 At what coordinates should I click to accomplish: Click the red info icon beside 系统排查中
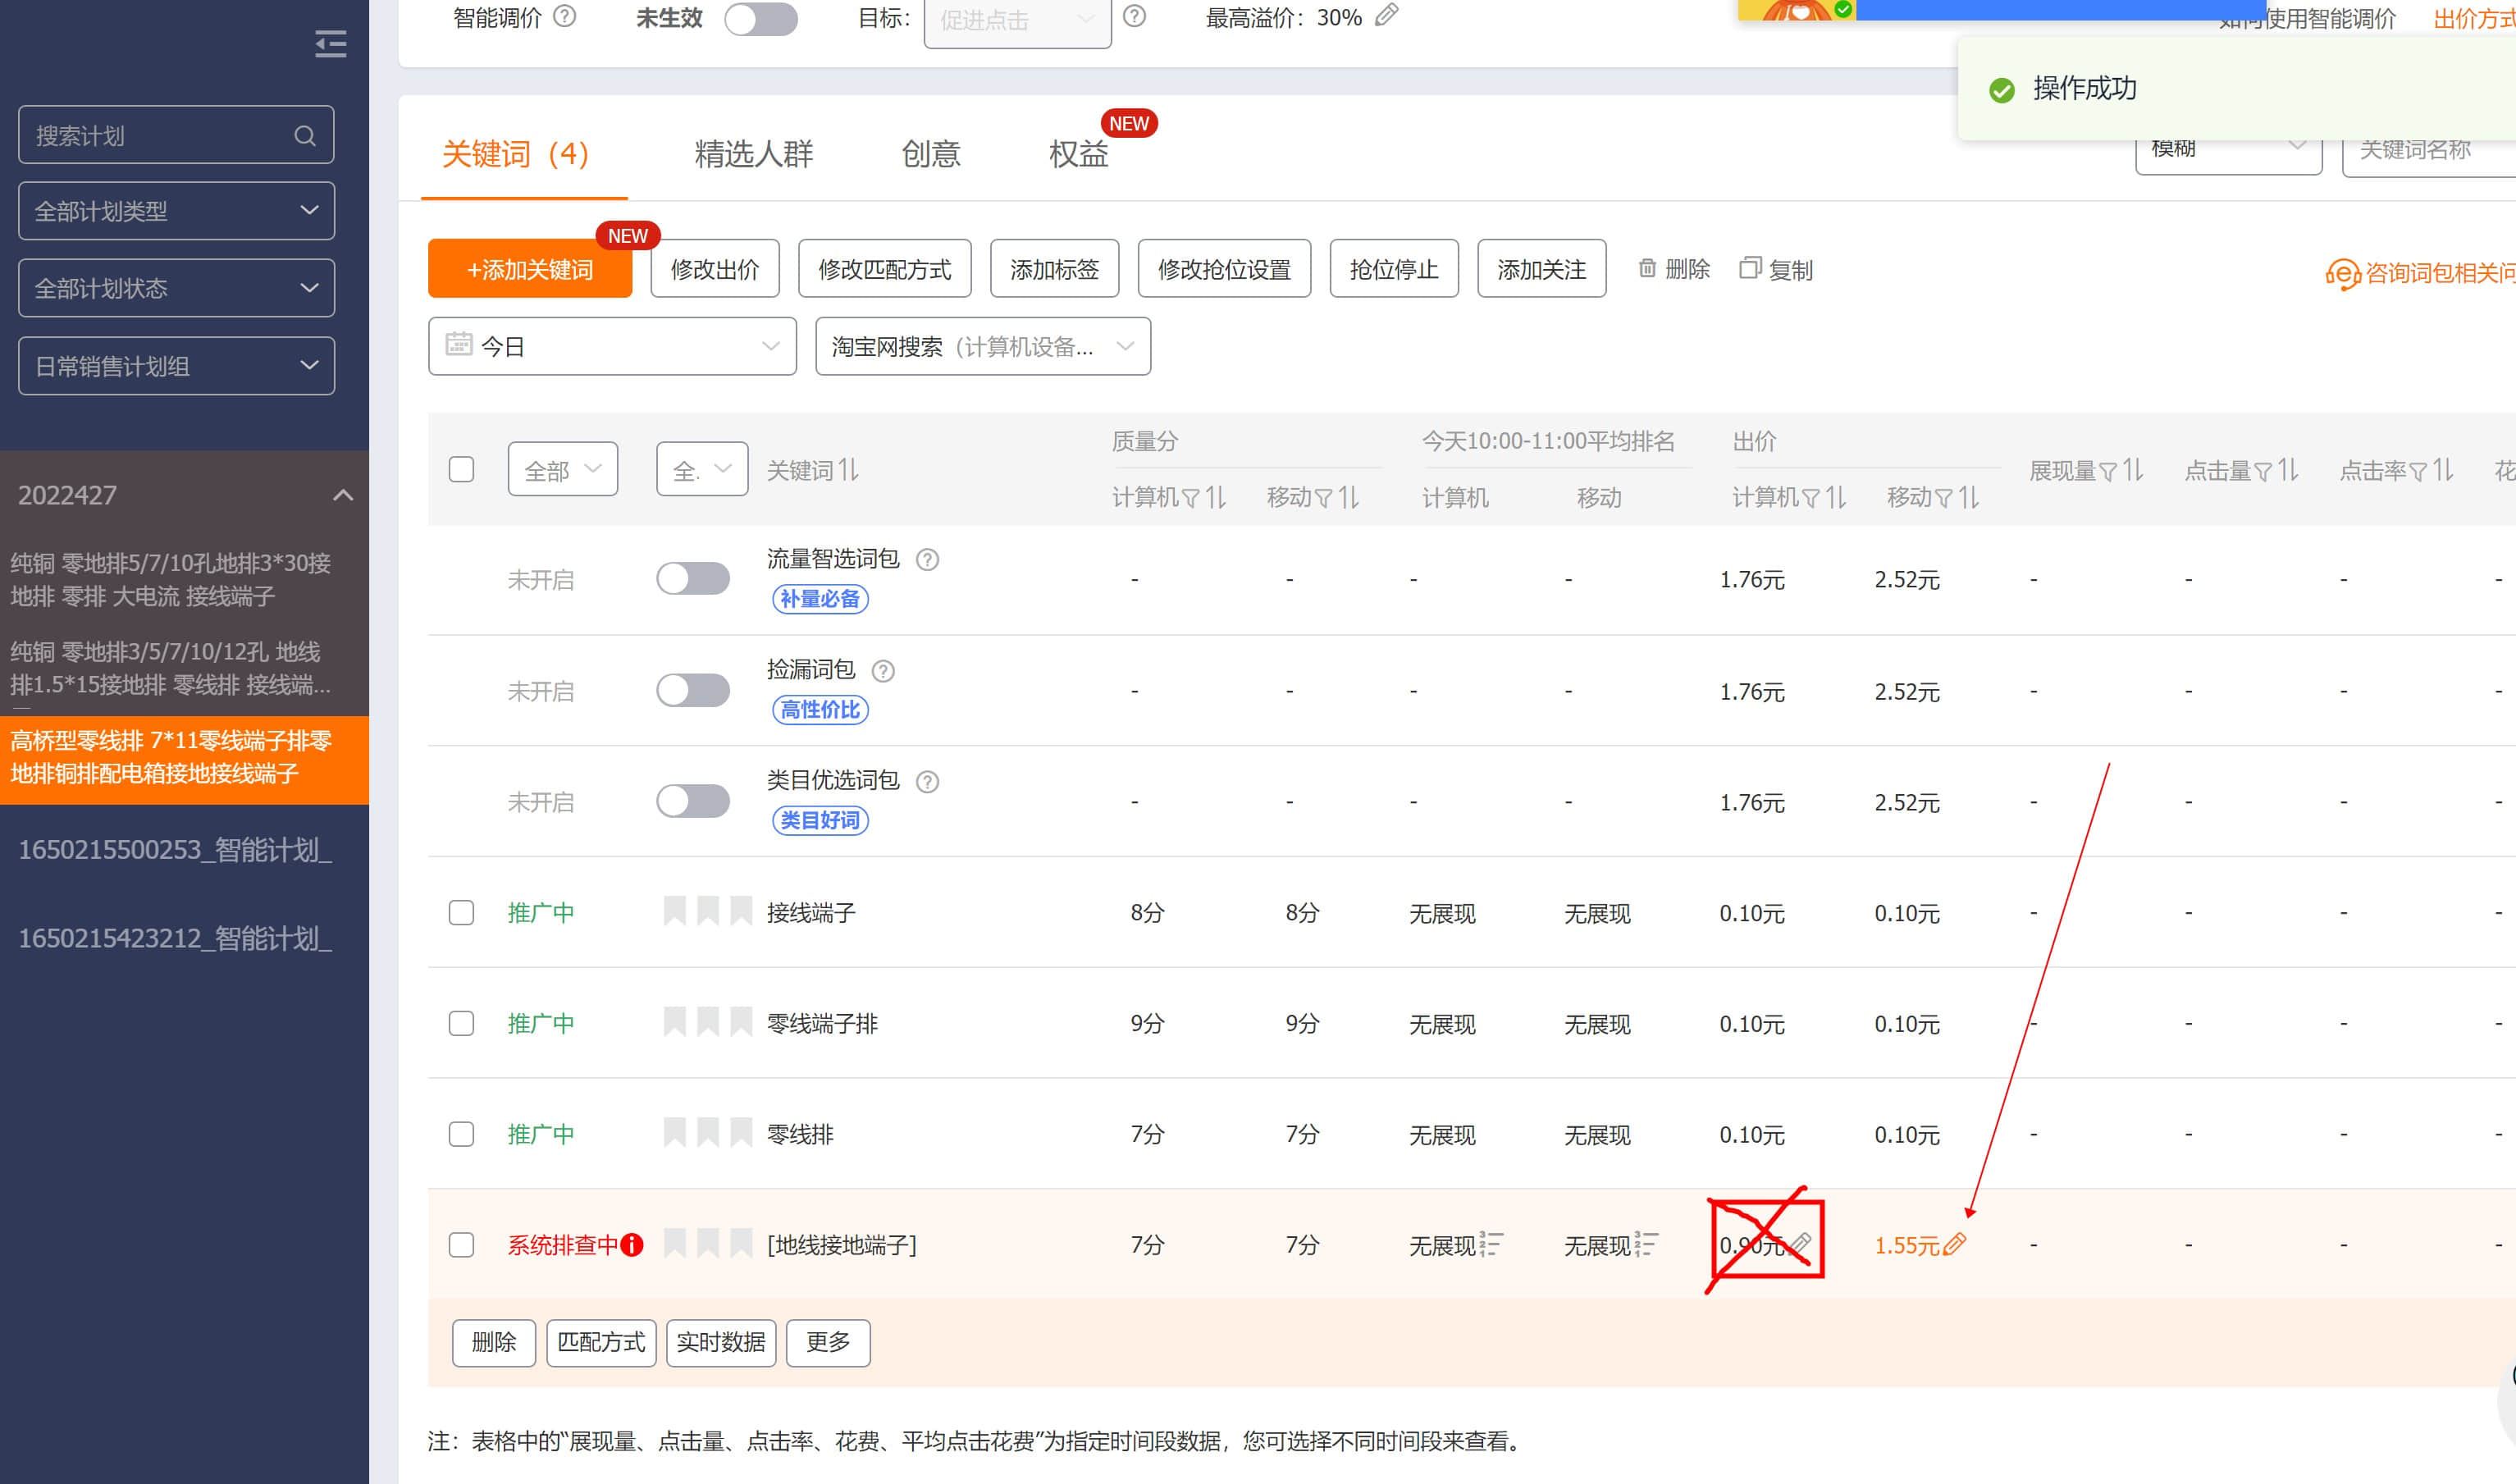point(632,1245)
